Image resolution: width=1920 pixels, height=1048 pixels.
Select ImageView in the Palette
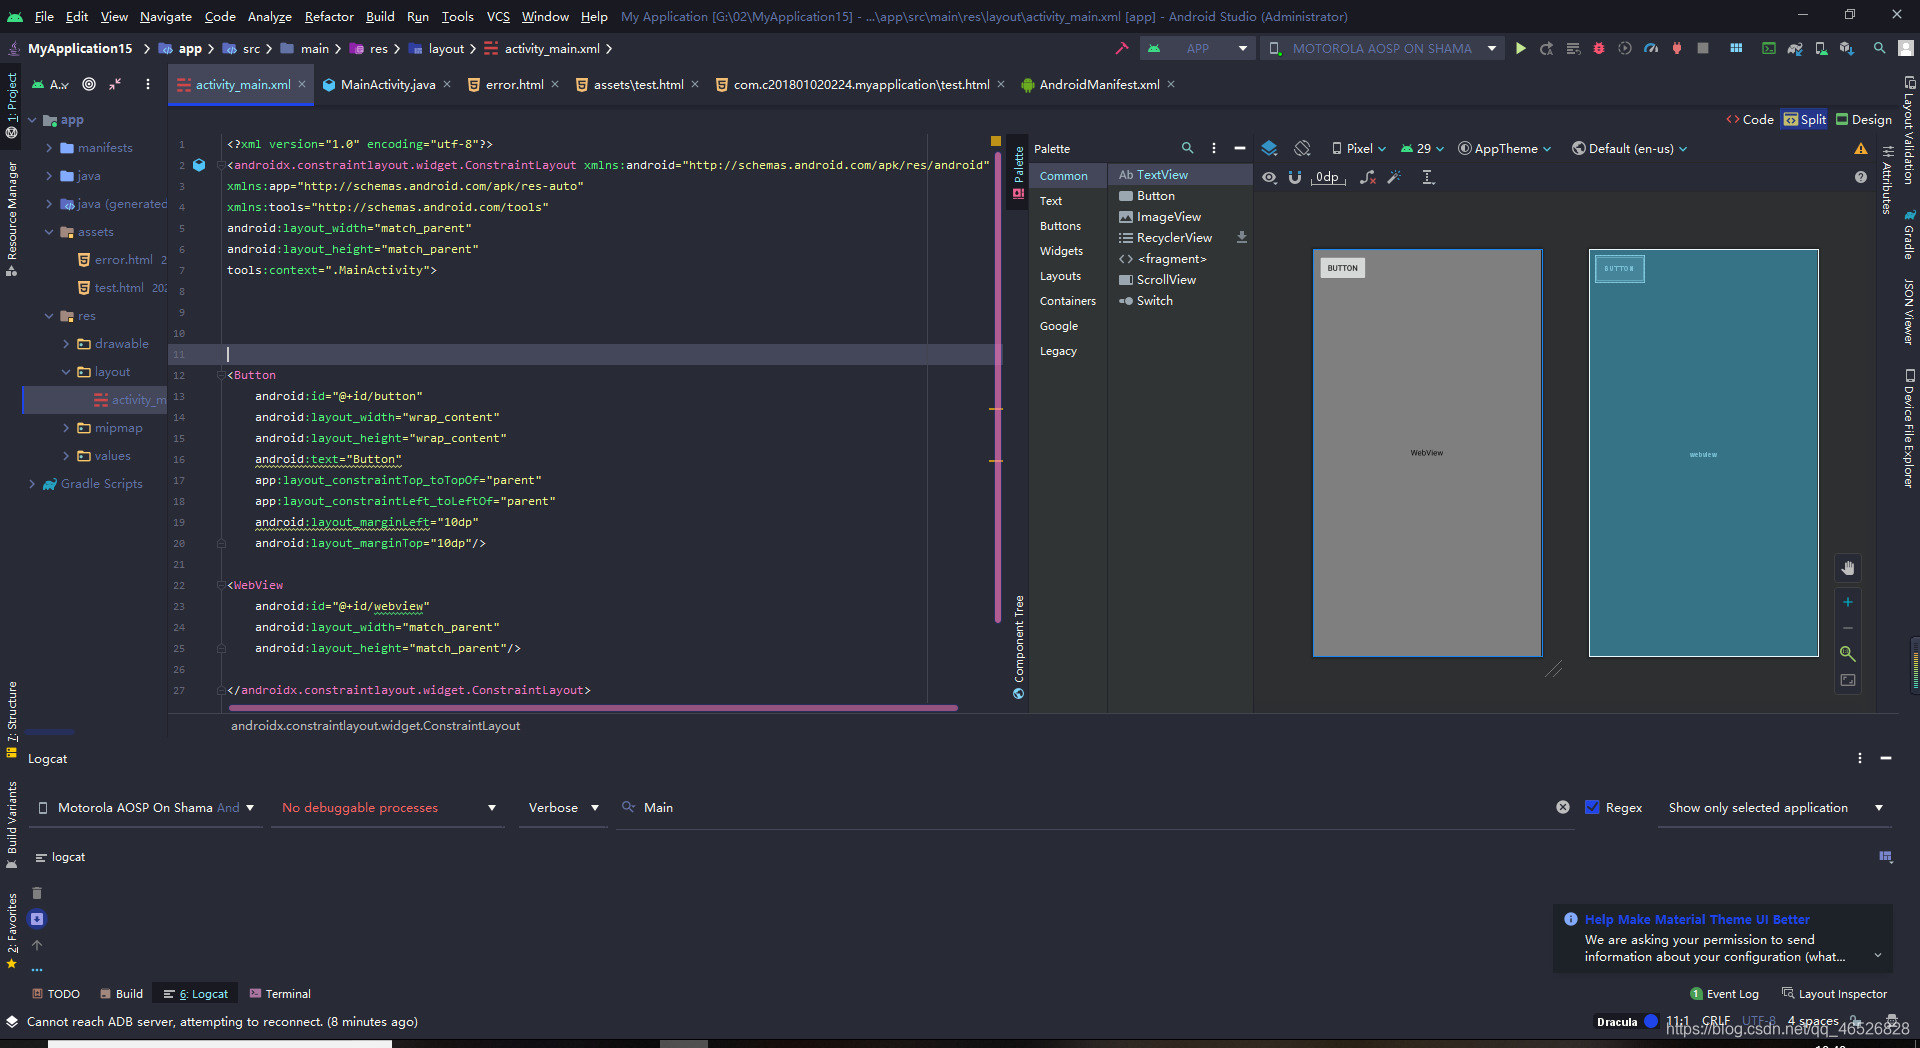click(x=1169, y=217)
